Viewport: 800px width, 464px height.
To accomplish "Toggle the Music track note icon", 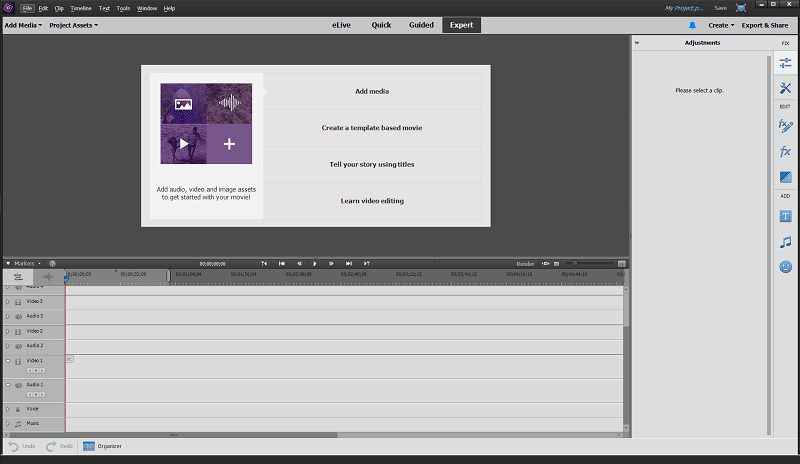I will 18,424.
